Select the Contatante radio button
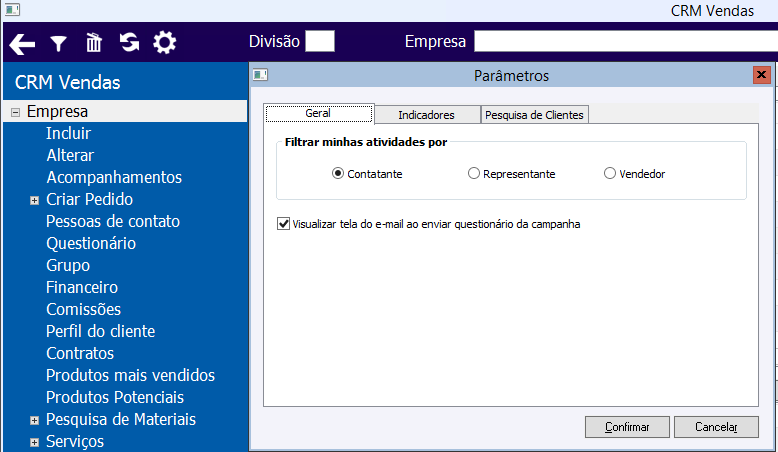 (338, 174)
